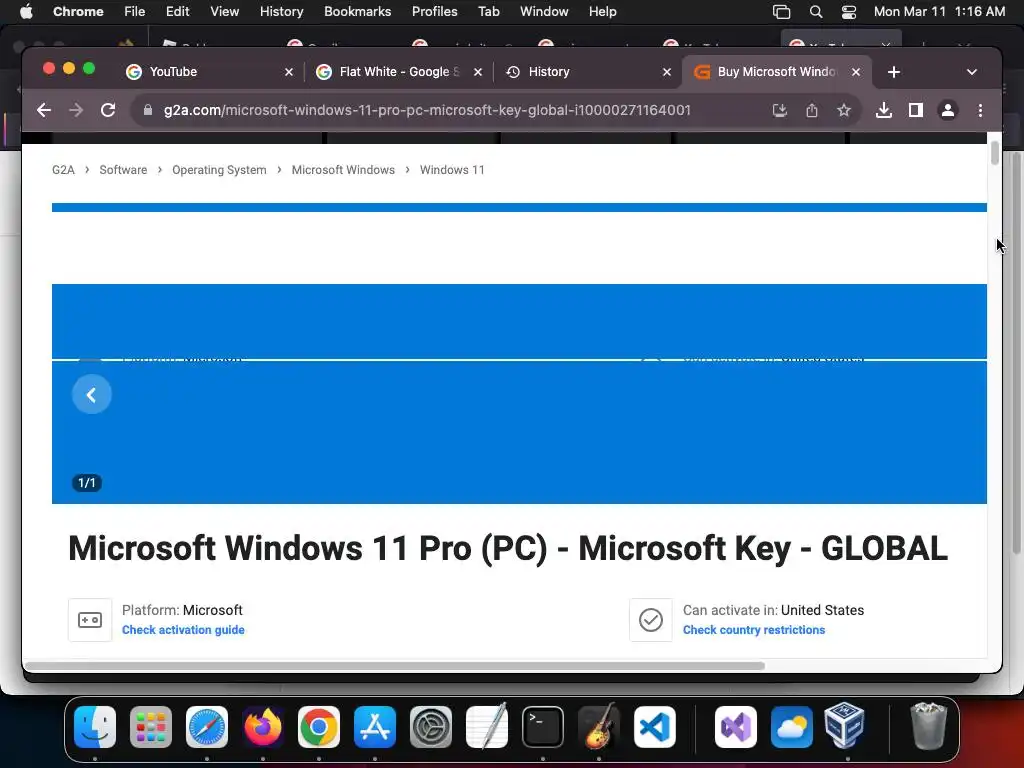Open Launchpad from the Dock
Screen dimensions: 1024x768
click(x=151, y=727)
